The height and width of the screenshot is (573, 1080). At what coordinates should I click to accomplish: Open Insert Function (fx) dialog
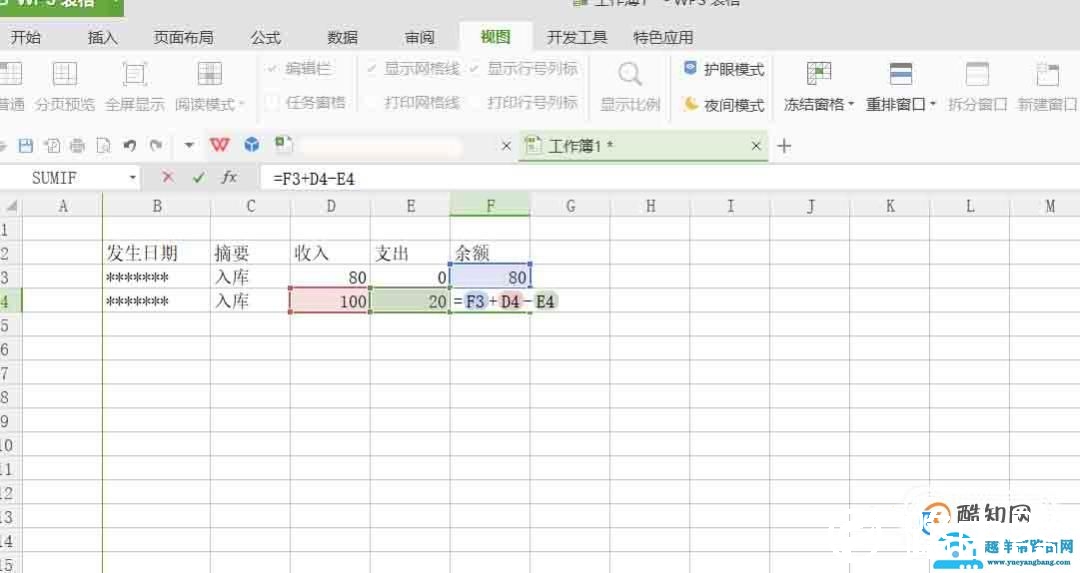(229, 177)
